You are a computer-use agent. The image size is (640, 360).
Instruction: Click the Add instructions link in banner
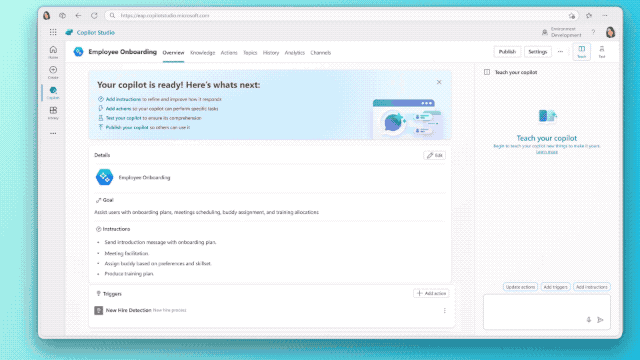[123, 99]
